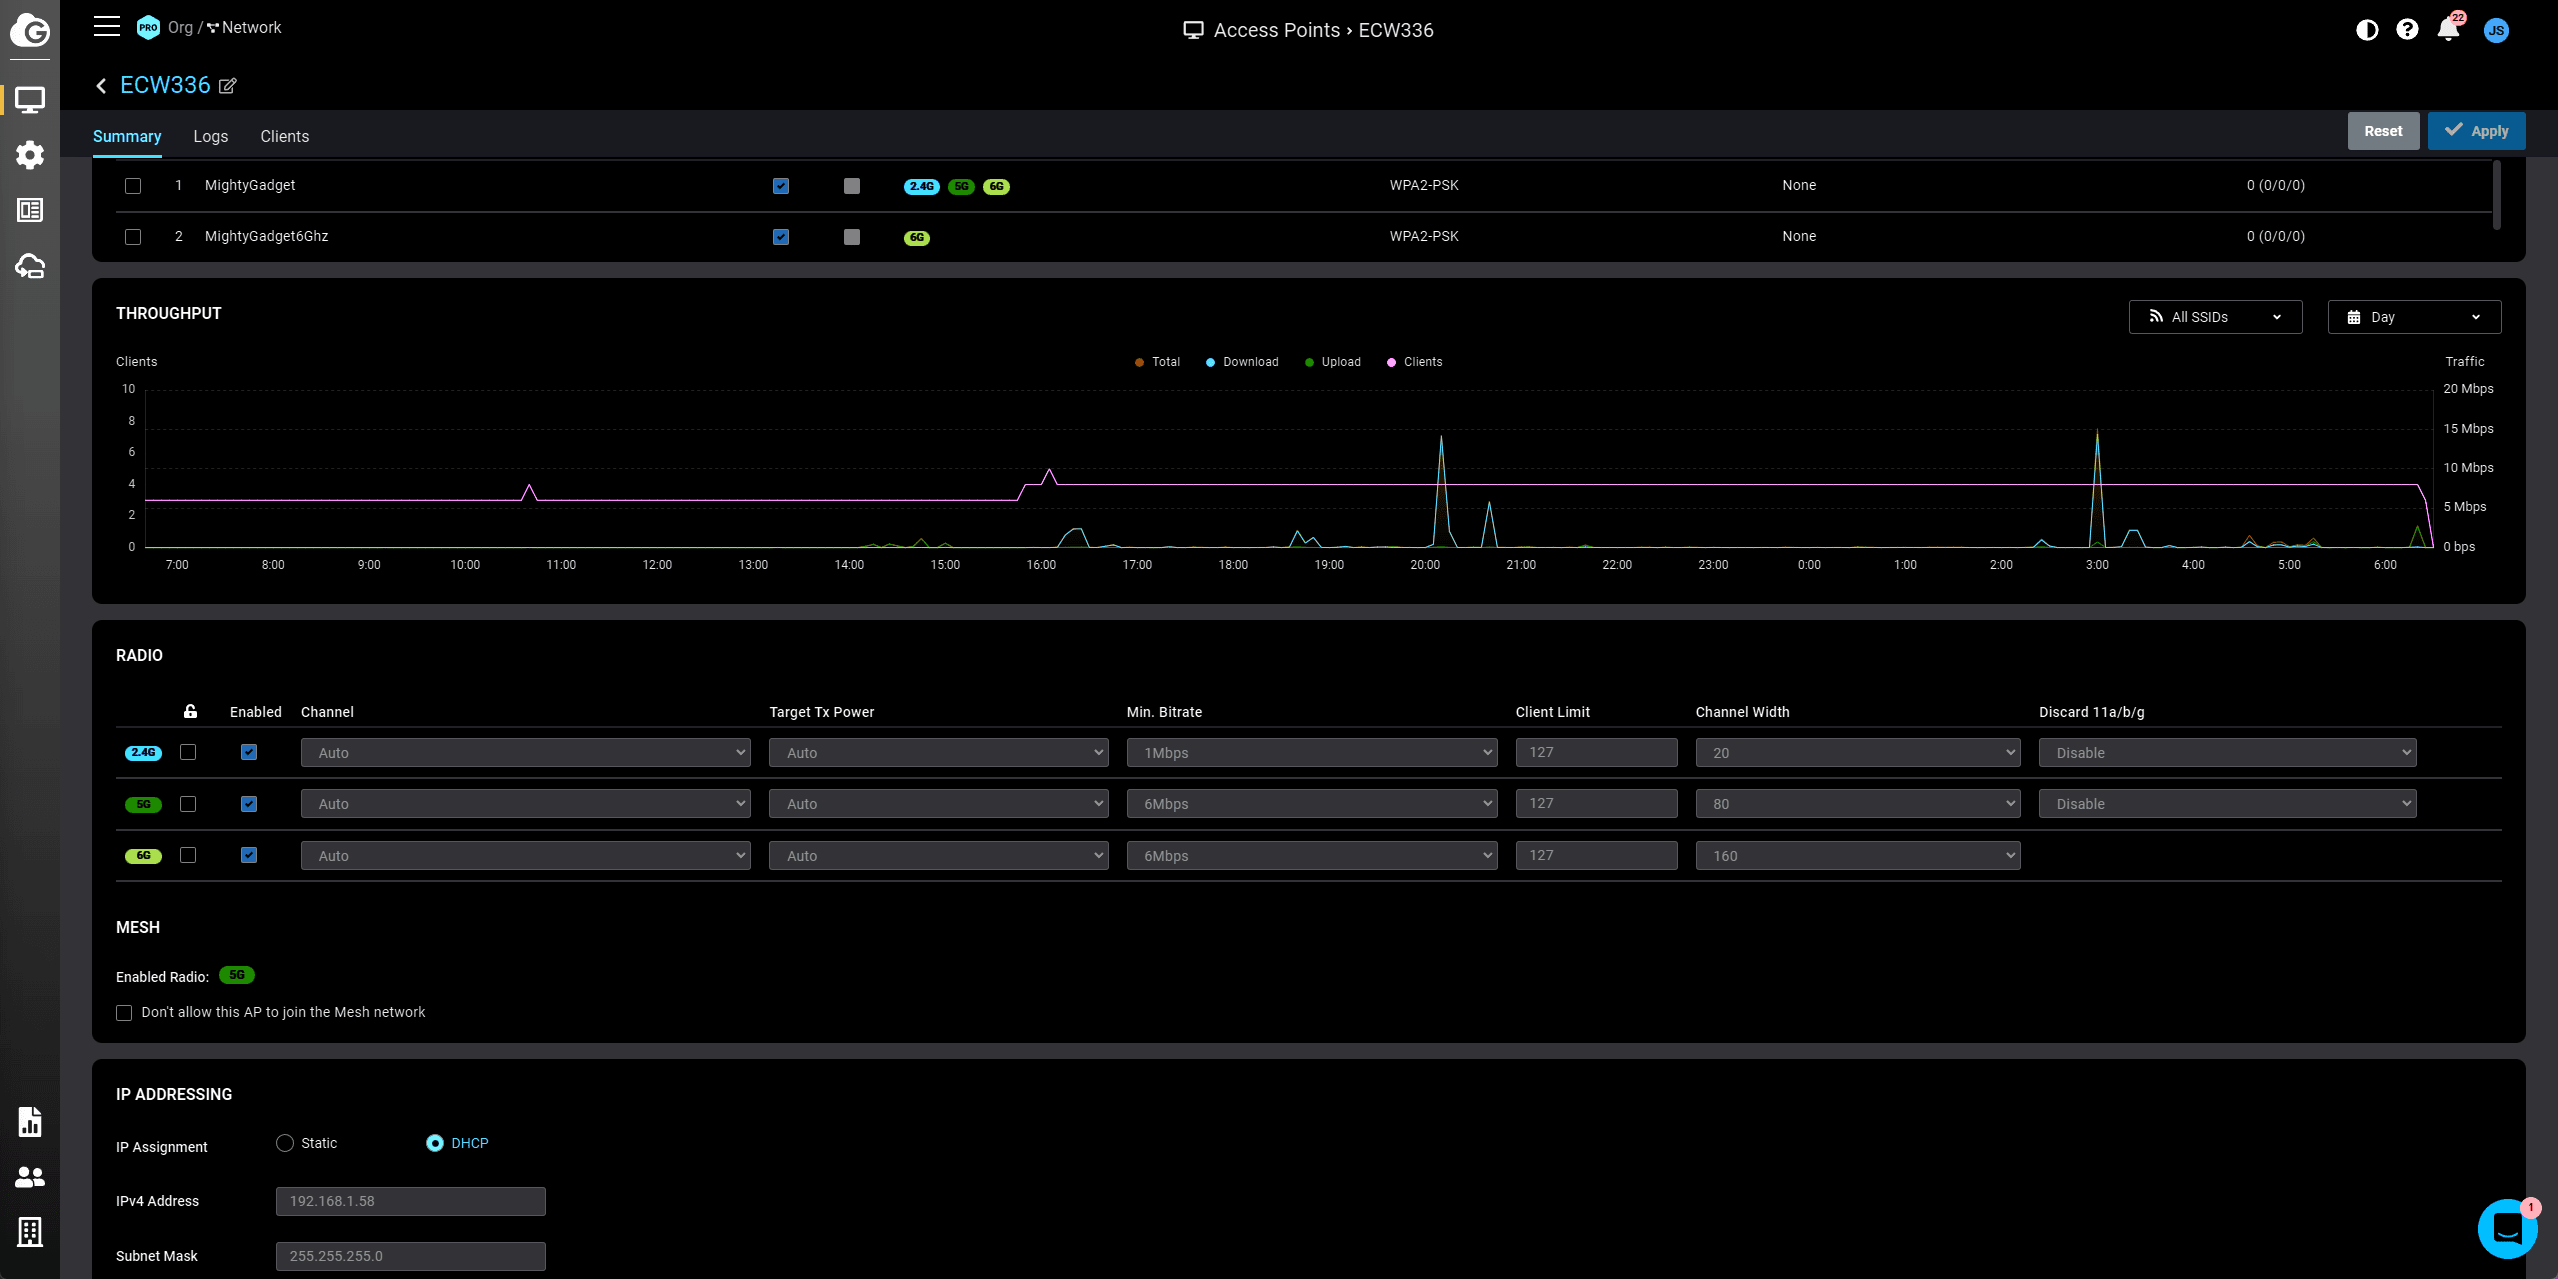This screenshot has width=2558, height=1279.
Task: Go back with the left chevron arrow
Action: pos(101,86)
